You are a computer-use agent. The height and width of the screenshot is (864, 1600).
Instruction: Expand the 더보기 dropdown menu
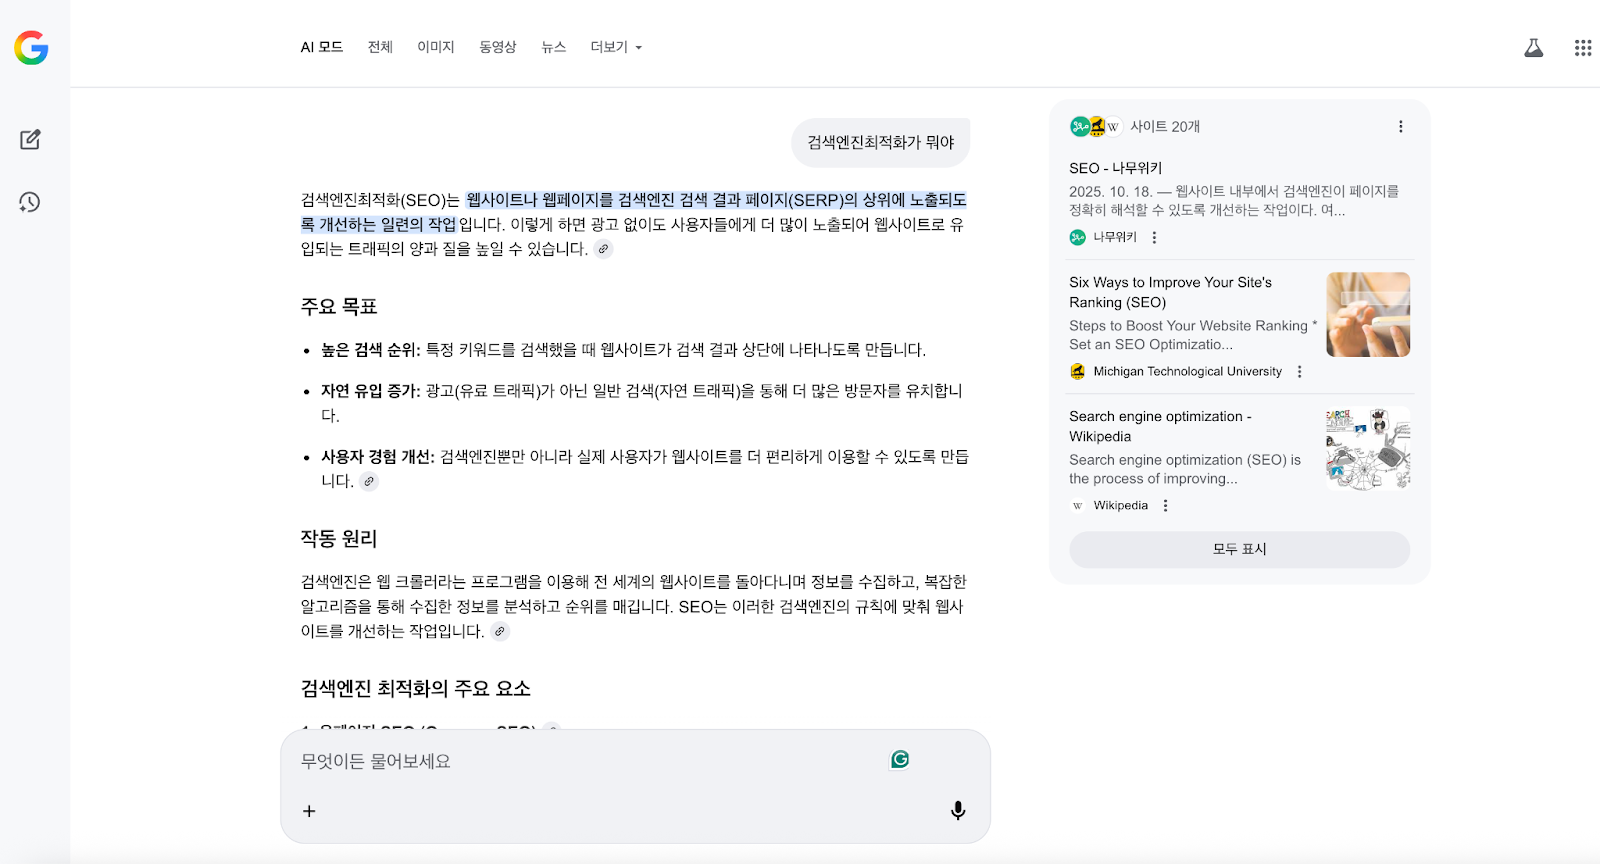pyautogui.click(x=615, y=47)
